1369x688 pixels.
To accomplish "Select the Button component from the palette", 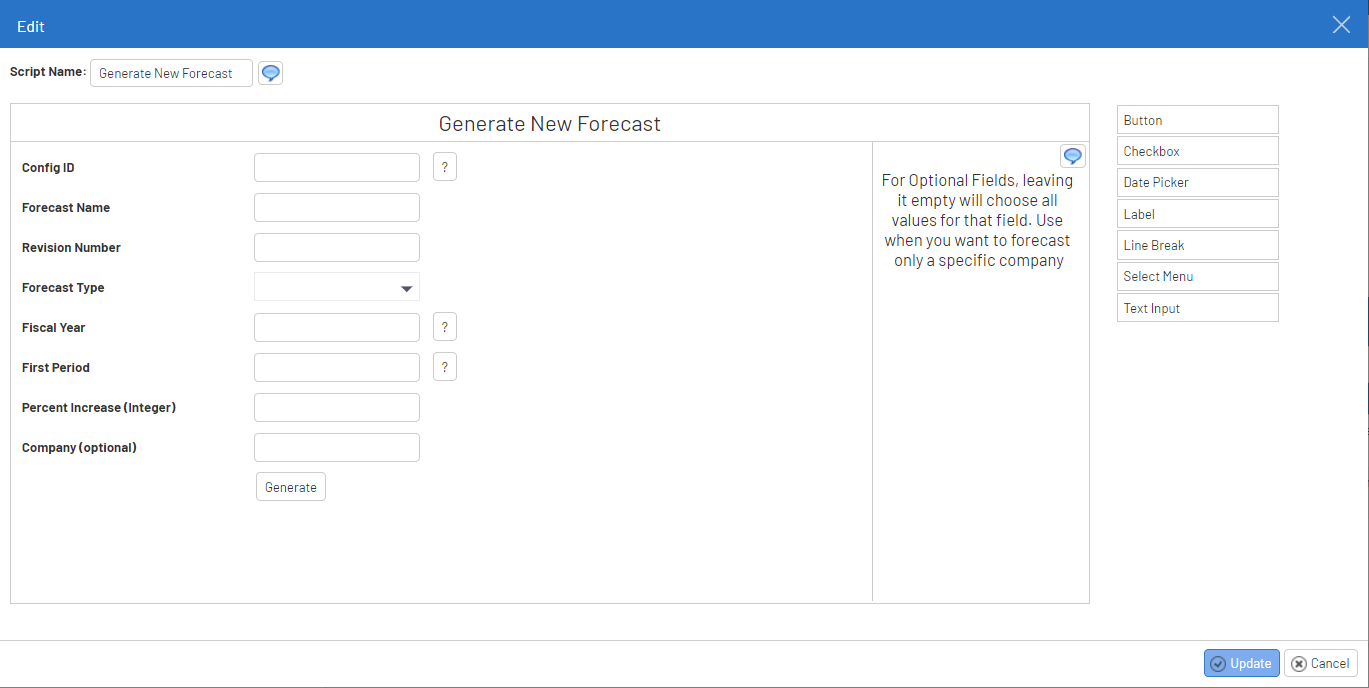I will tap(1197, 120).
